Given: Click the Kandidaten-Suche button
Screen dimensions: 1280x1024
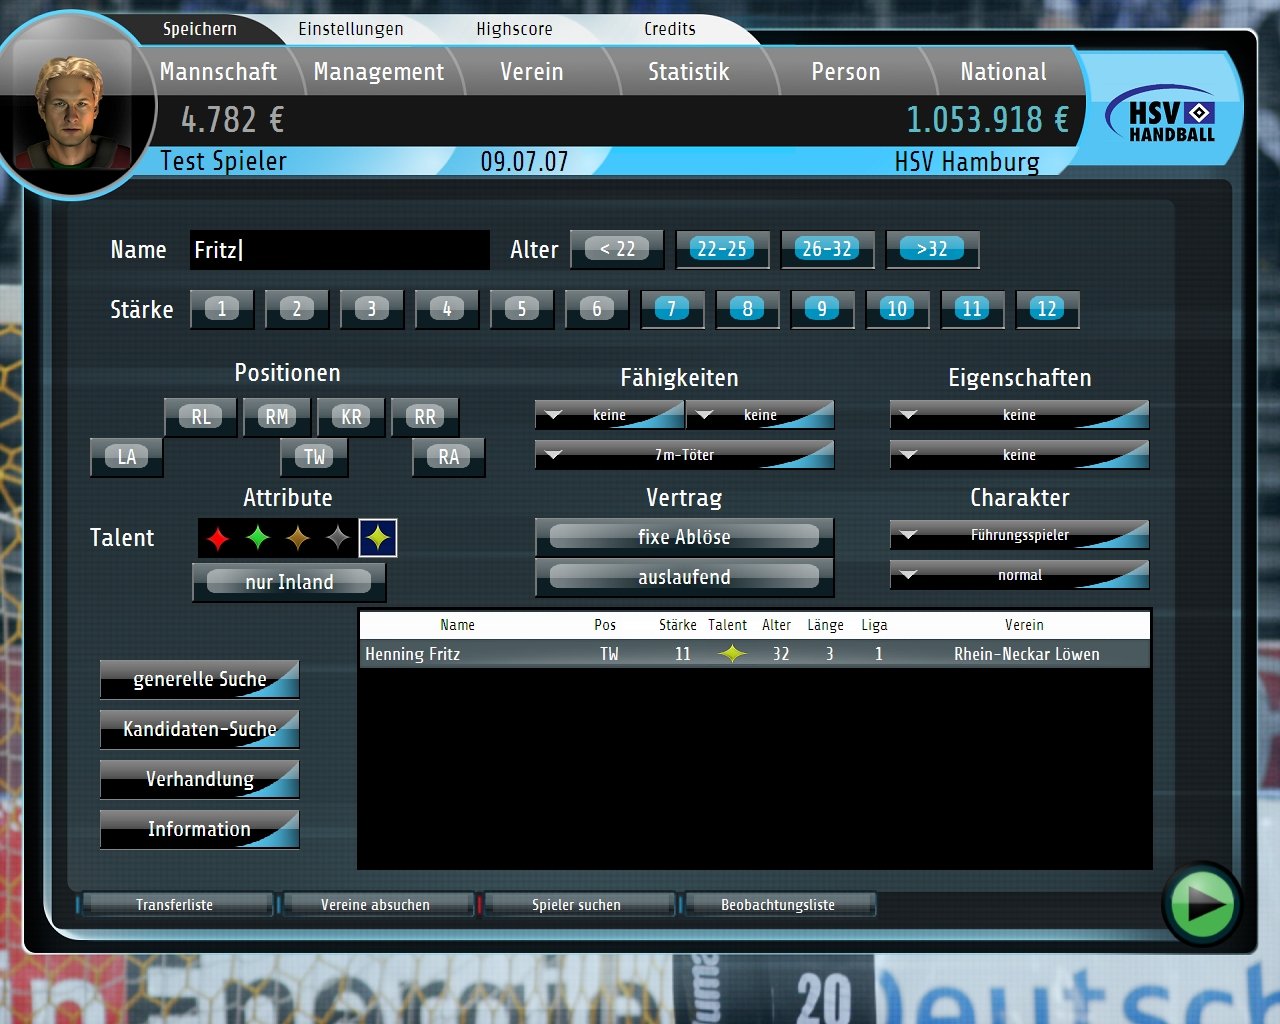Looking at the screenshot, I should coord(199,729).
